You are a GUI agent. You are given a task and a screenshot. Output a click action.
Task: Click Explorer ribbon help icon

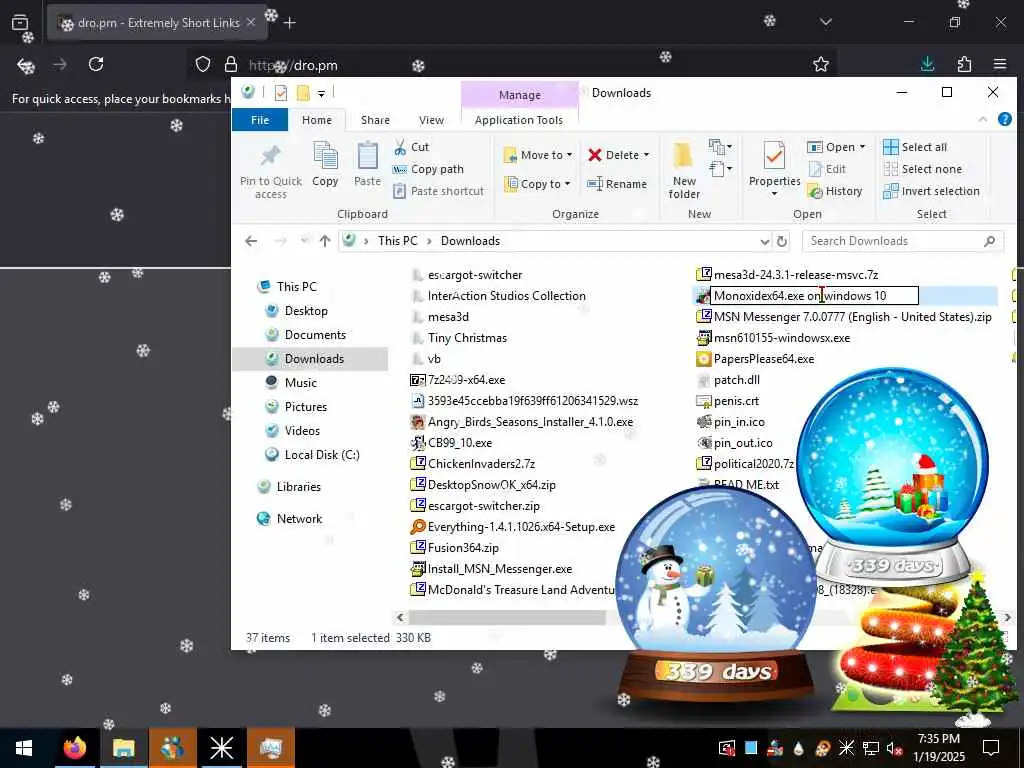[x=1004, y=119]
